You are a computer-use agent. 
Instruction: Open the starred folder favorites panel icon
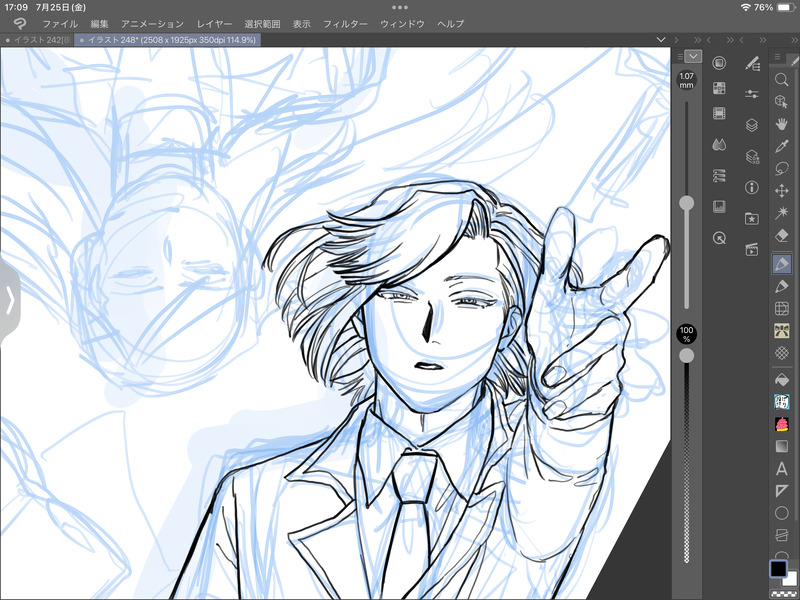point(752,219)
